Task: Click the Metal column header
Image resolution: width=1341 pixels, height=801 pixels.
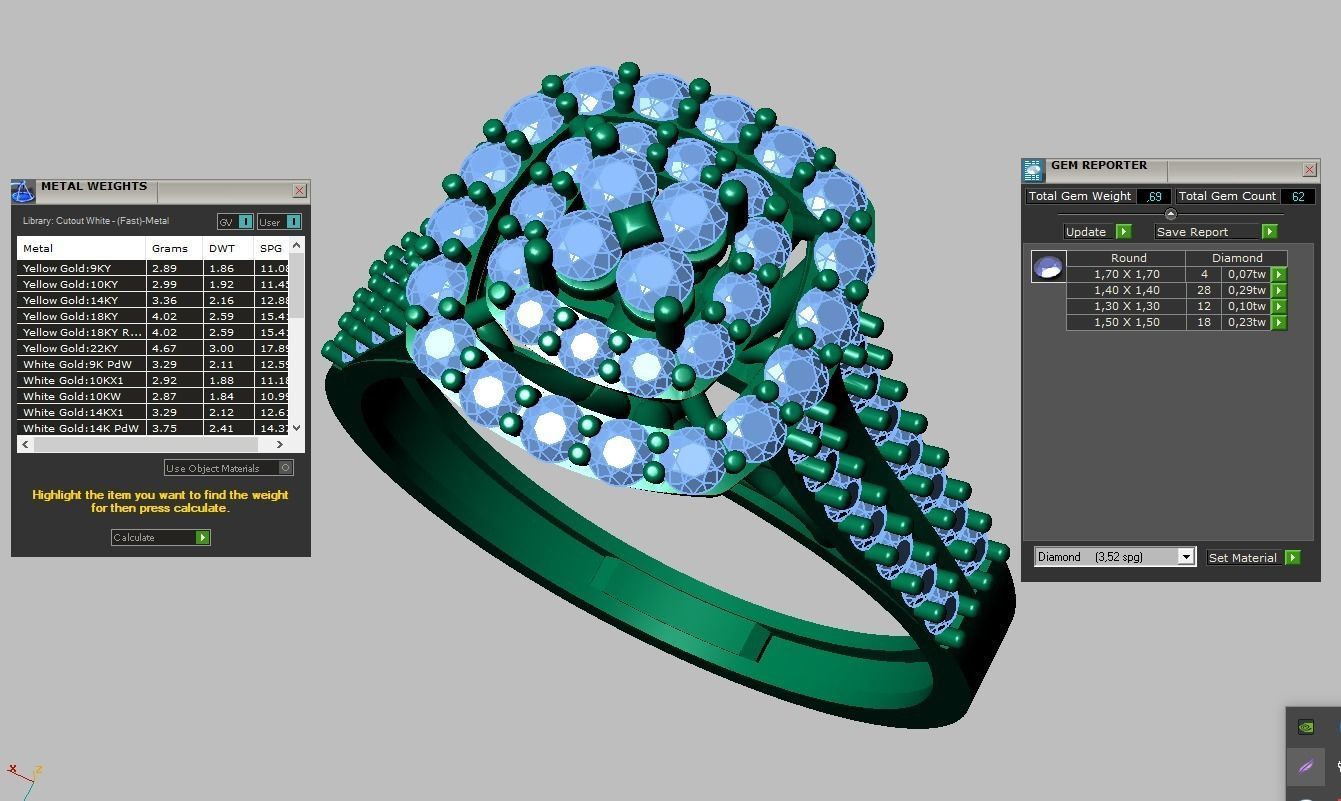Action: coord(81,248)
